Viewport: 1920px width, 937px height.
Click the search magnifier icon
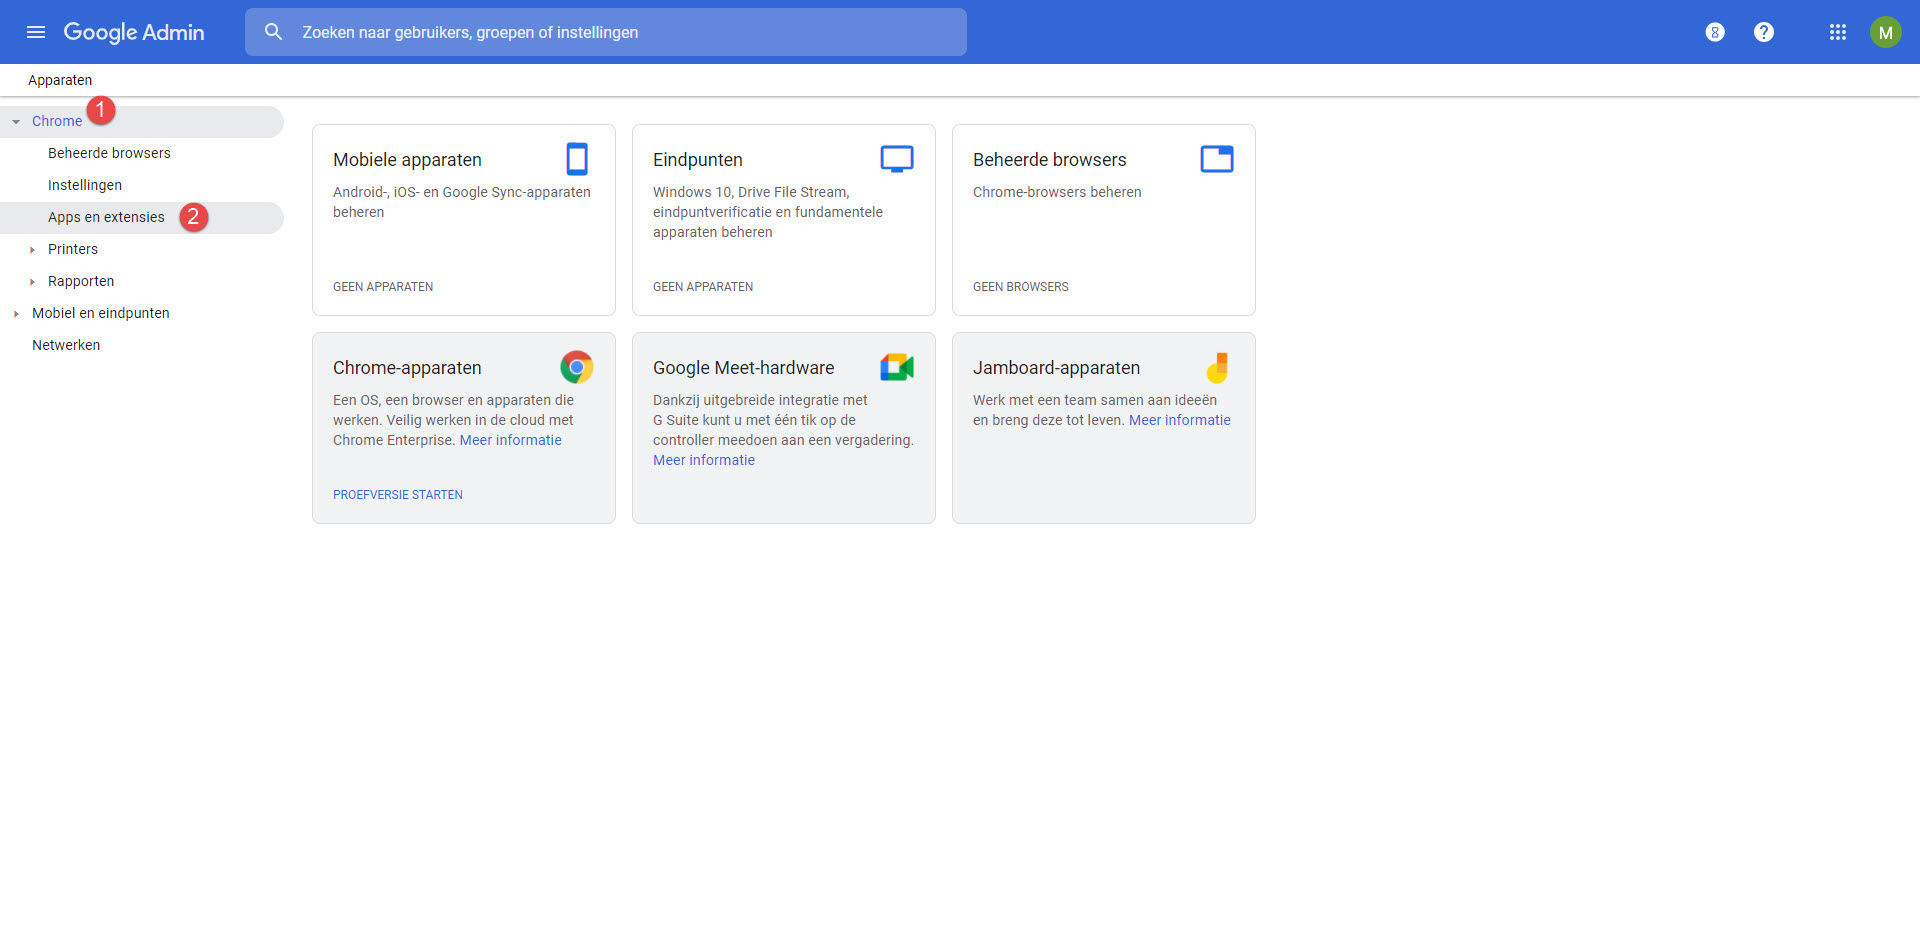tap(273, 32)
